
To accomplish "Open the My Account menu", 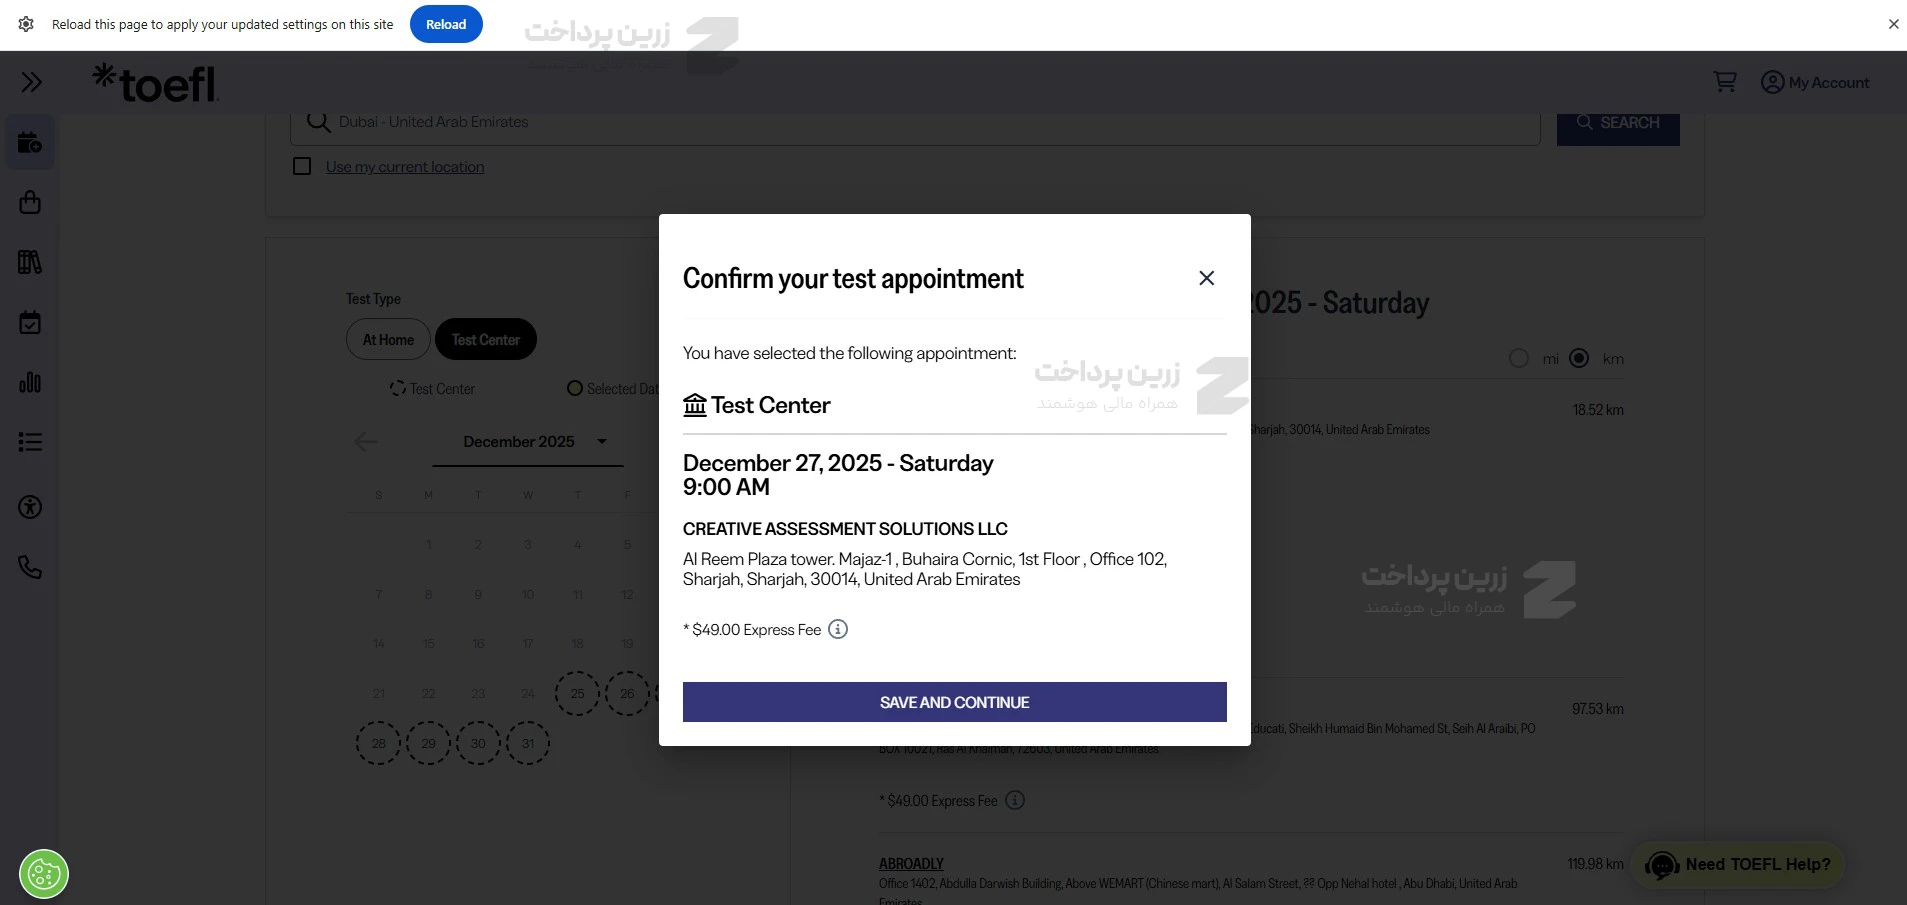I will pos(1815,82).
